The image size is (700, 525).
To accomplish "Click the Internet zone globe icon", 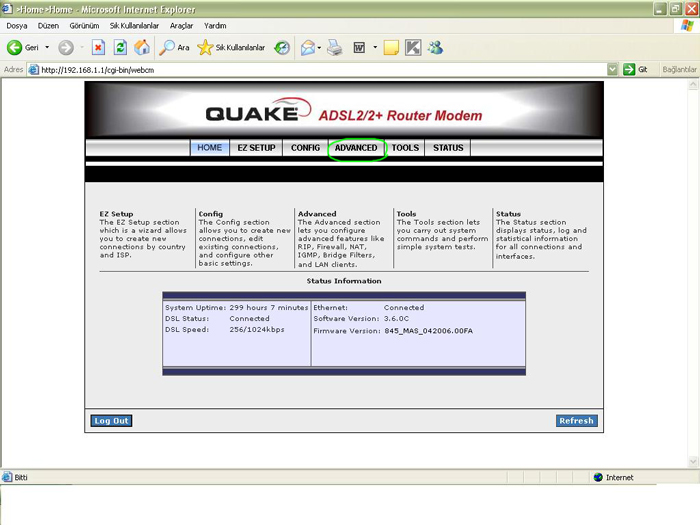I will pyautogui.click(x=598, y=477).
